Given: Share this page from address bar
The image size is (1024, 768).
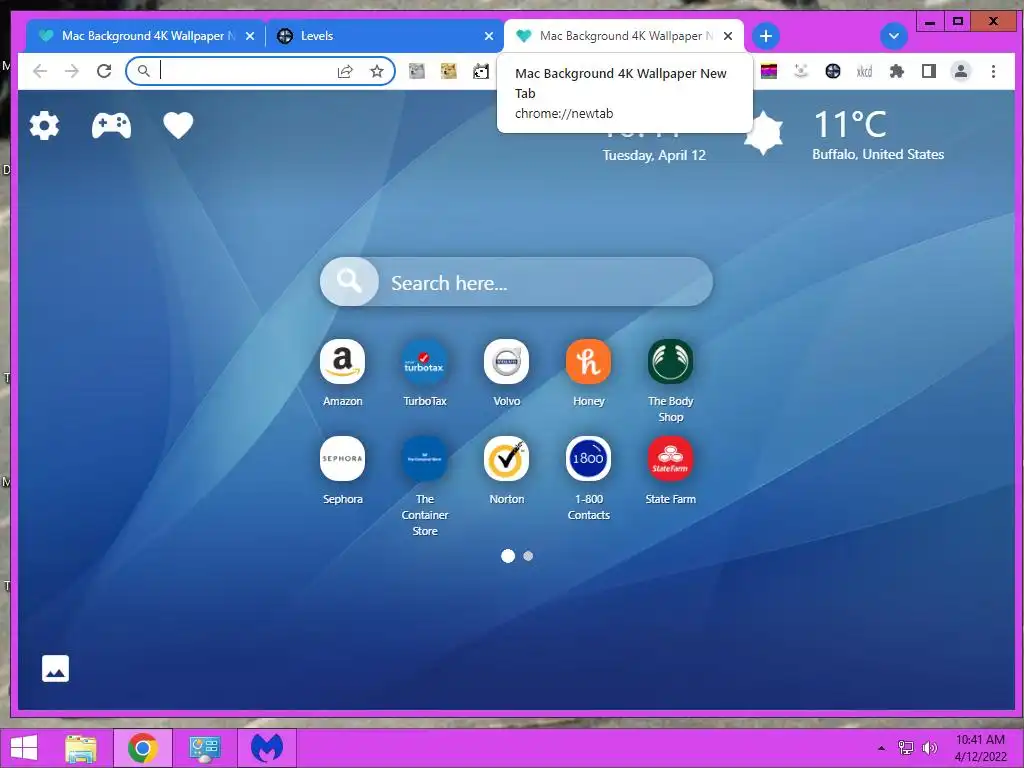Looking at the screenshot, I should pyautogui.click(x=345, y=71).
